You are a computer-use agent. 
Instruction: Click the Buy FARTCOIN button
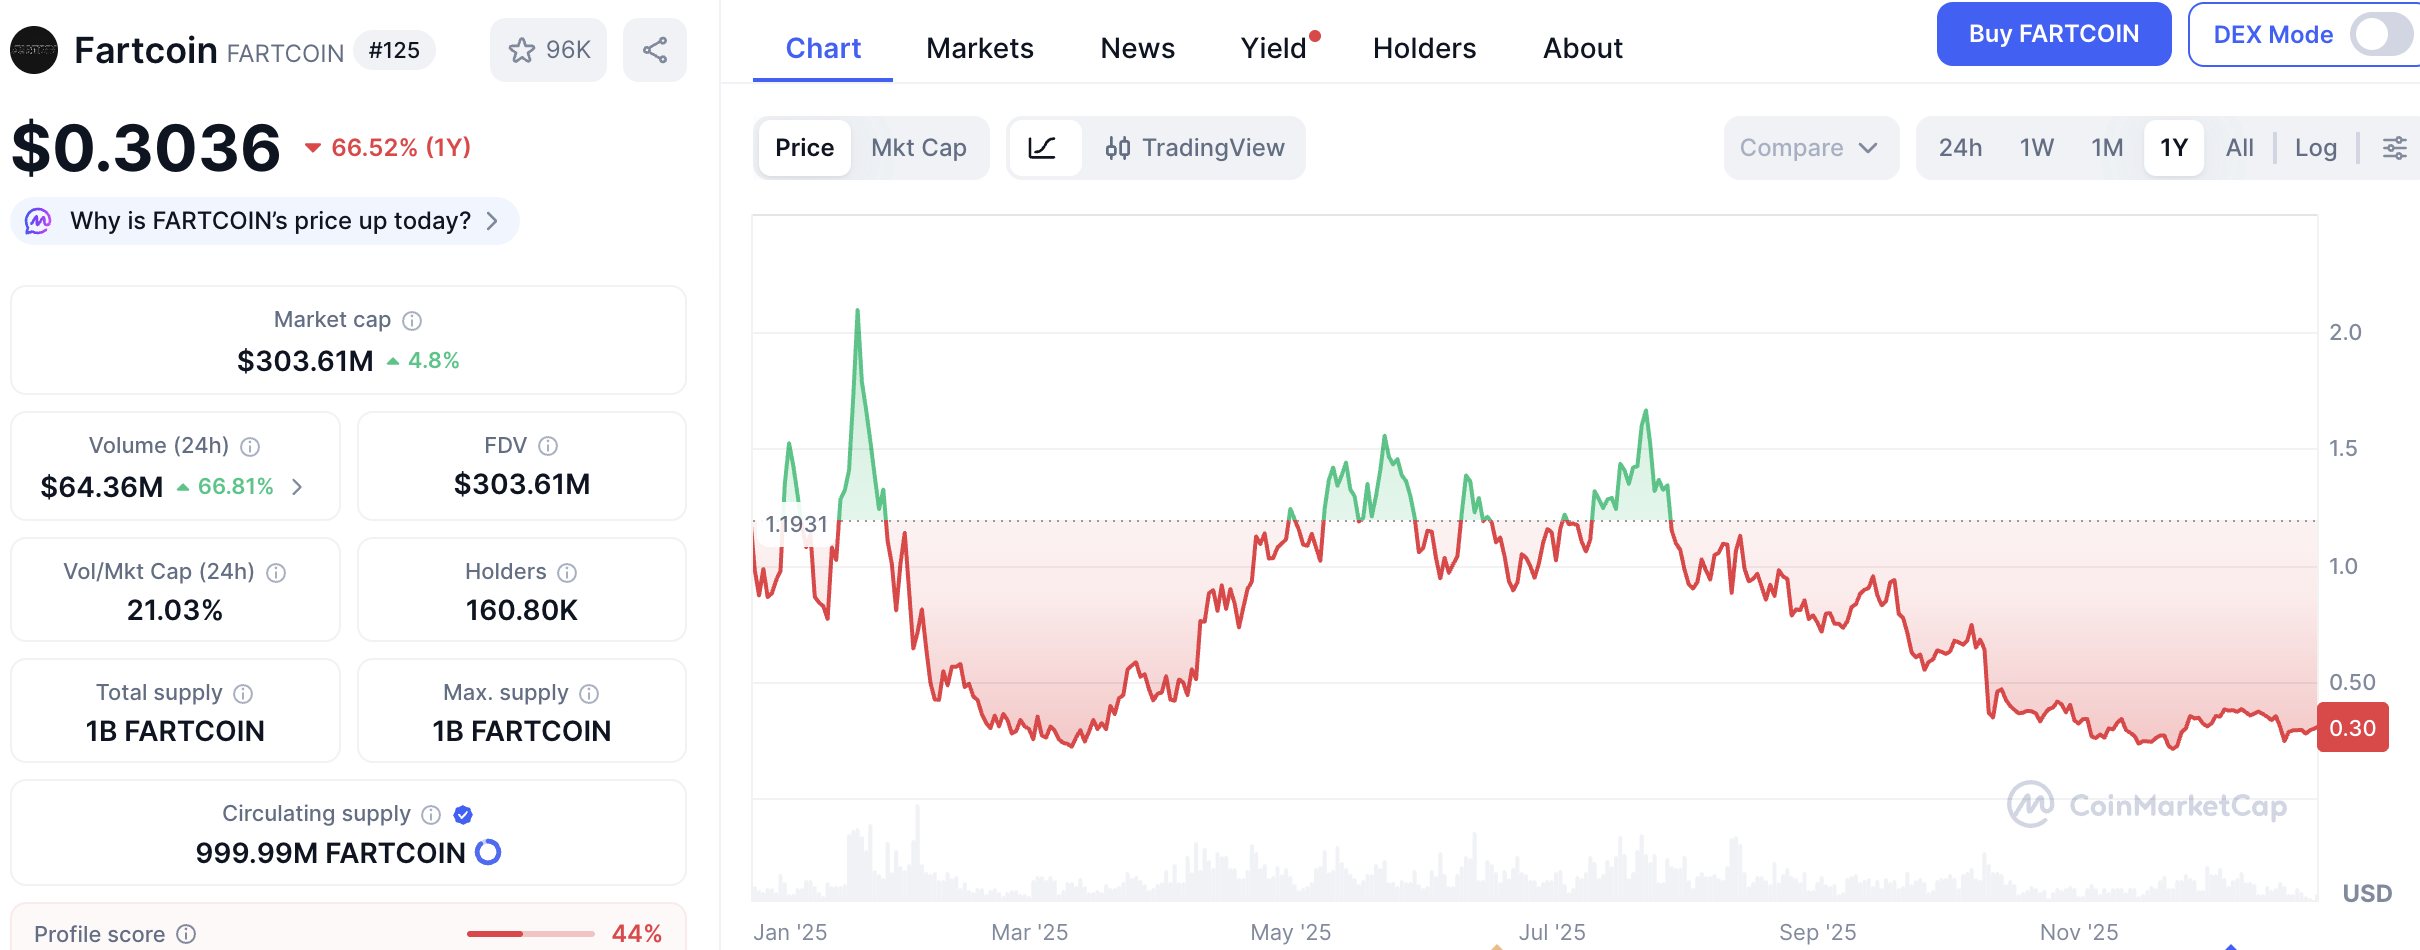(x=2054, y=34)
